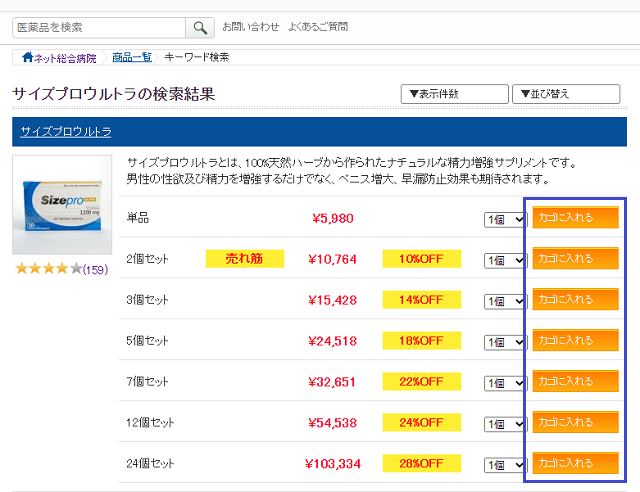Open quantity dropdown for 5個セット
Viewport: 640px width, 492px height.
pos(504,342)
